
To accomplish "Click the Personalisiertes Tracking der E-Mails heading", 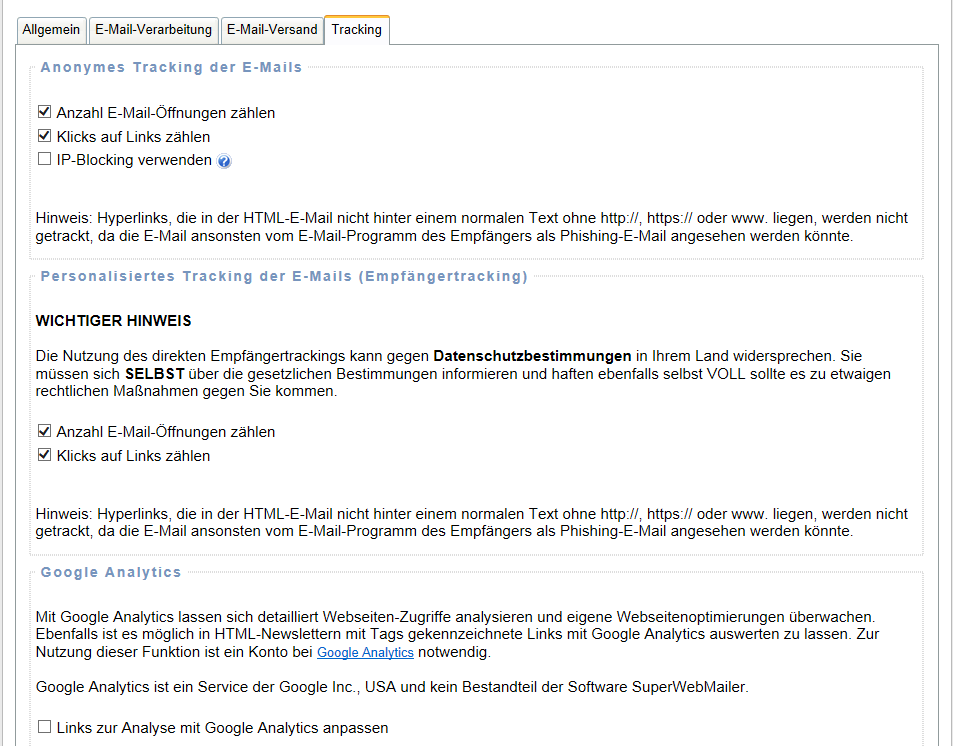I will [284, 277].
